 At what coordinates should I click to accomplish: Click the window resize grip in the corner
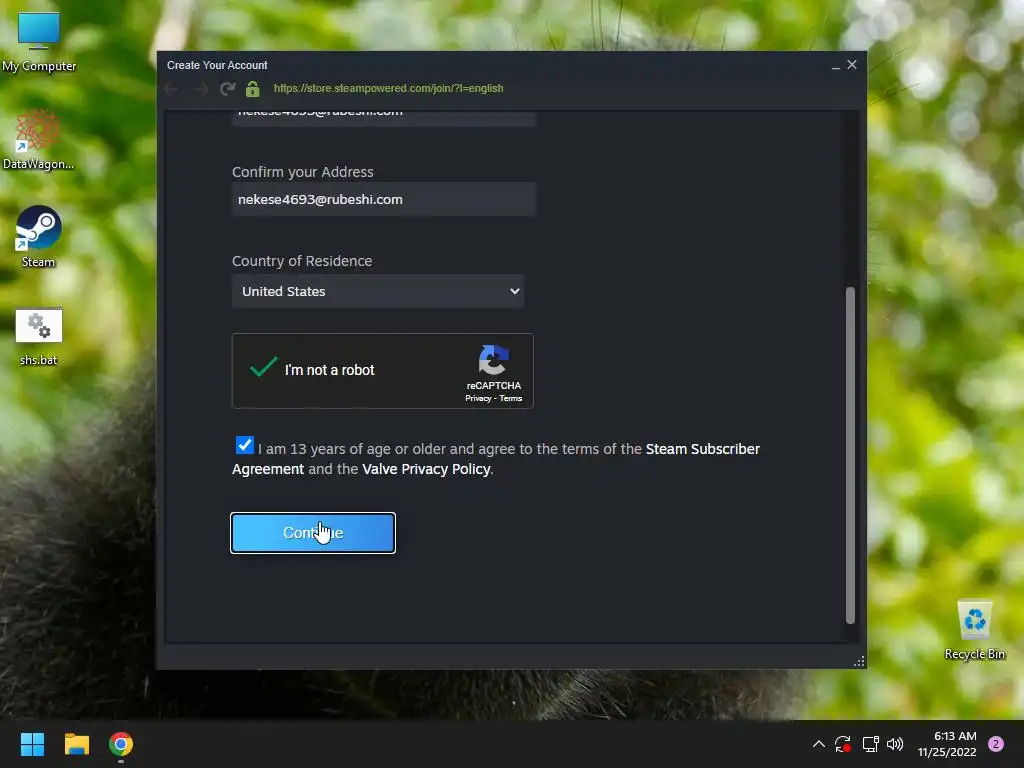tap(859, 662)
